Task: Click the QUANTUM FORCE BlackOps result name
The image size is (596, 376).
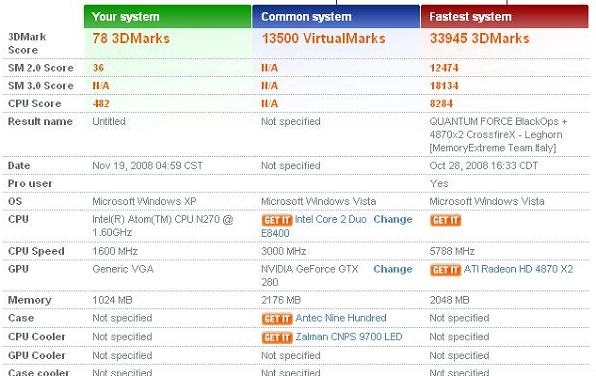Action: tap(498, 135)
